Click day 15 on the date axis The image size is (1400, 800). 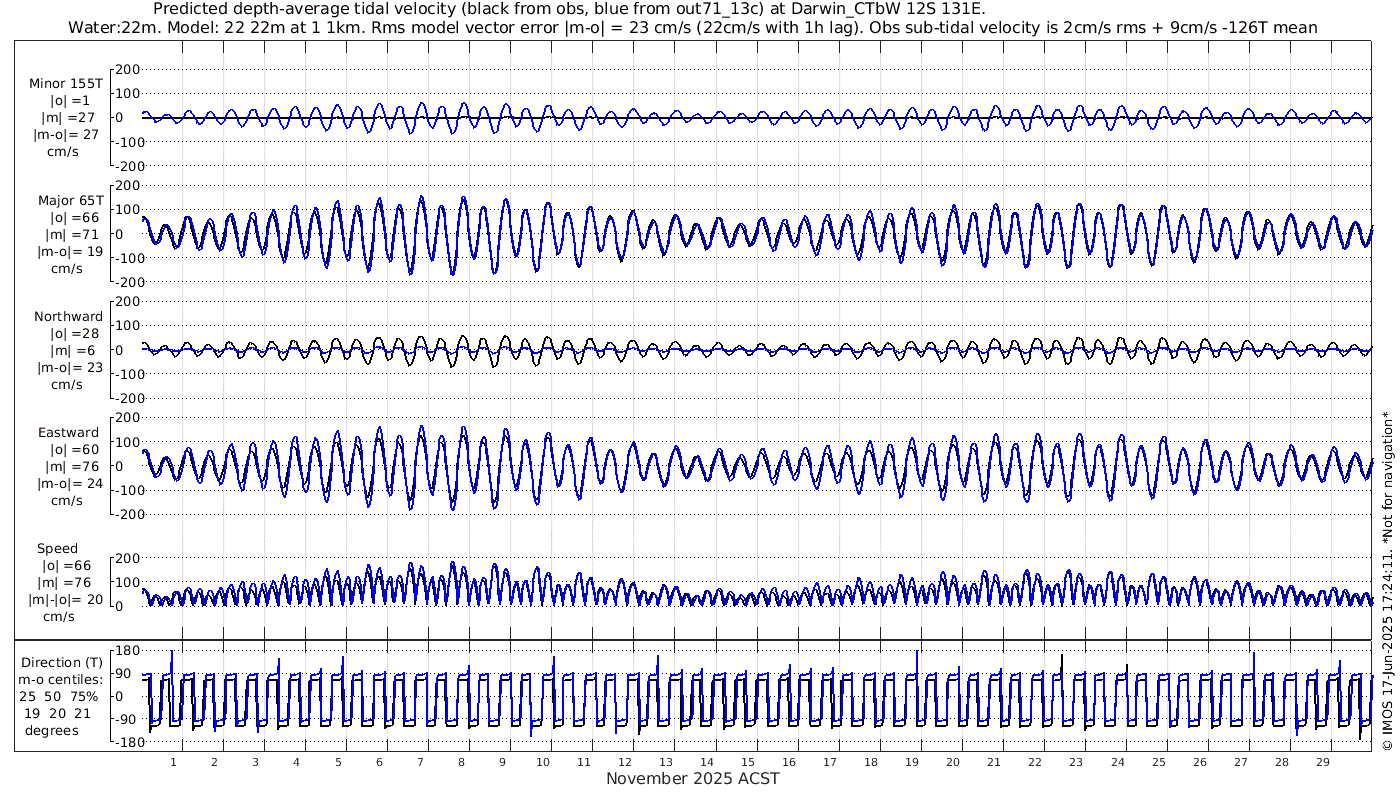[748, 762]
